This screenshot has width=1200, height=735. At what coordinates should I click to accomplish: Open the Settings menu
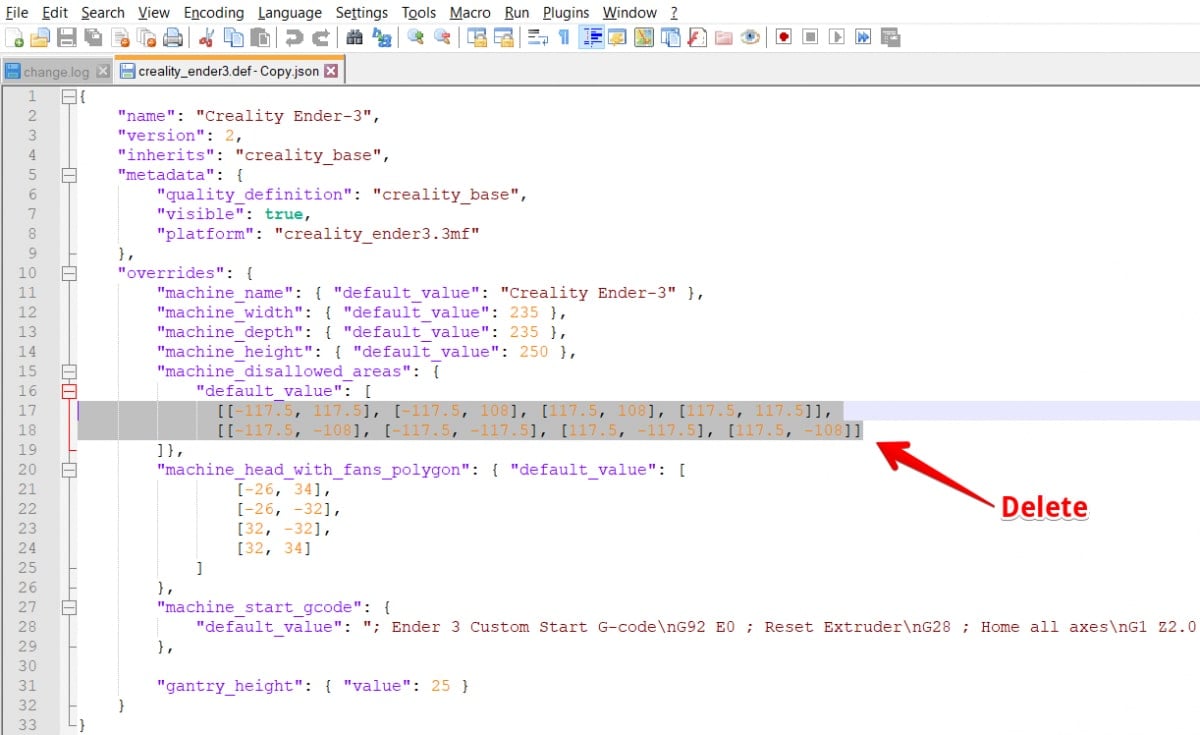point(361,13)
